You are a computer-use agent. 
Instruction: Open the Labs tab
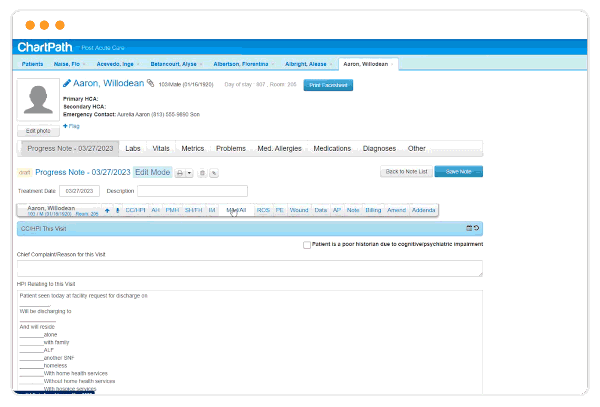[x=132, y=148]
